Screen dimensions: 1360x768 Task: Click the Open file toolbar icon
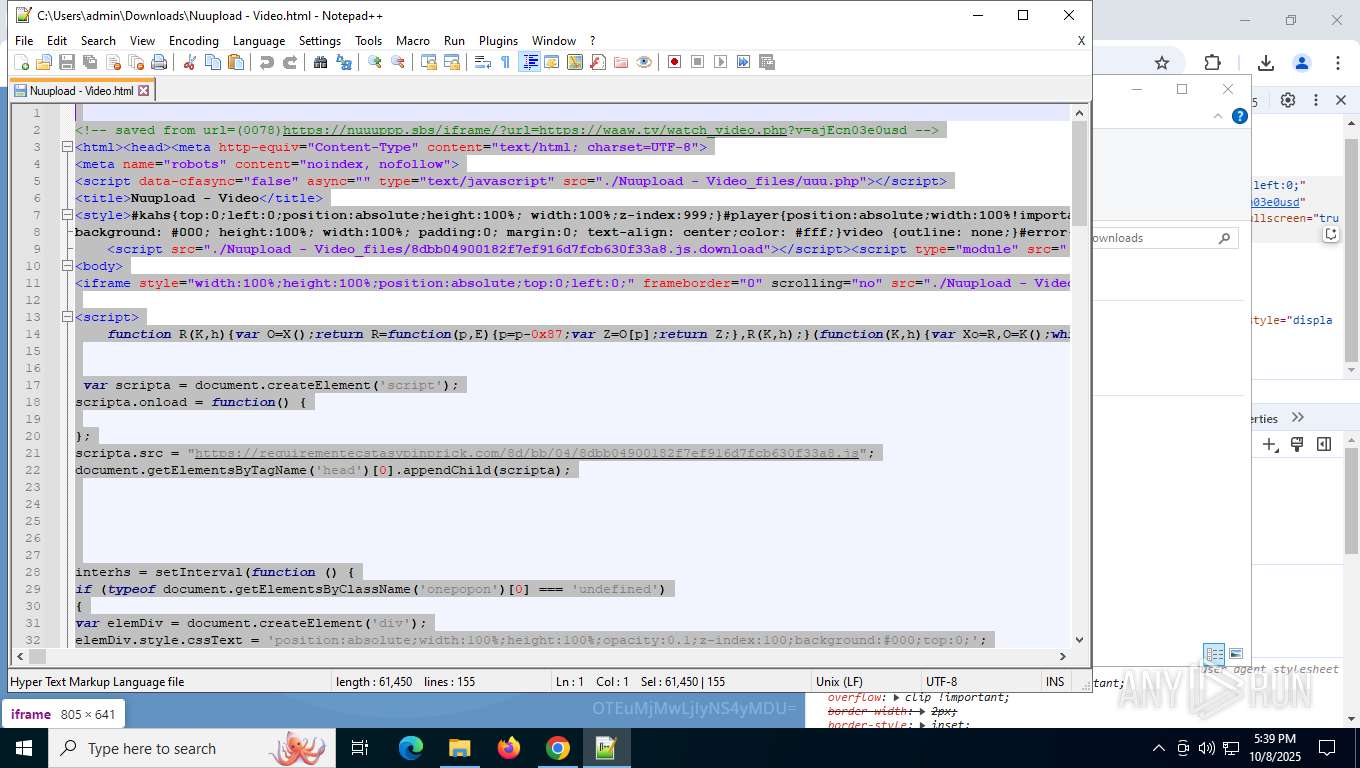coord(44,62)
